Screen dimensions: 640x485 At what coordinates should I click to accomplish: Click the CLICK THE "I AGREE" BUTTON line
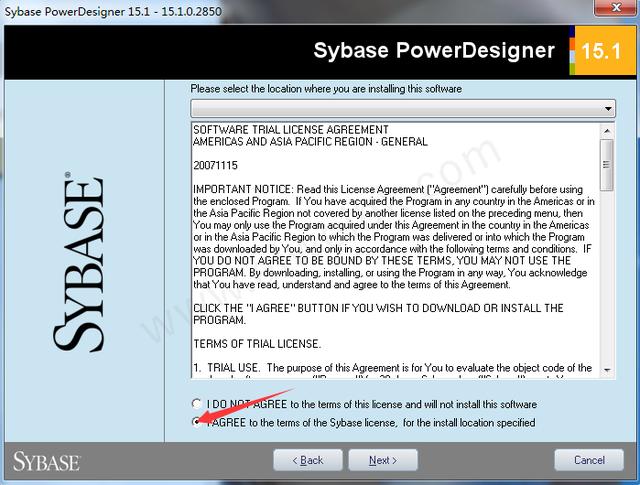[378, 308]
